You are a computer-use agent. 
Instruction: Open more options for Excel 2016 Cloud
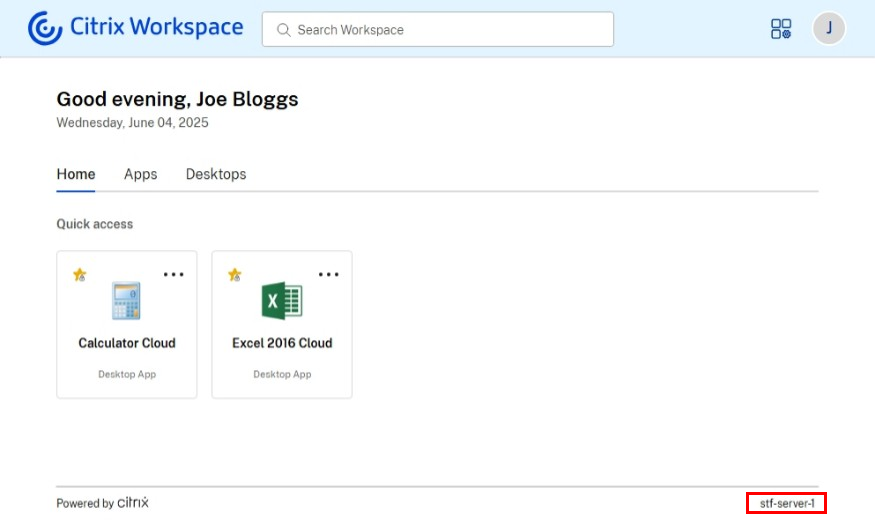(x=329, y=274)
